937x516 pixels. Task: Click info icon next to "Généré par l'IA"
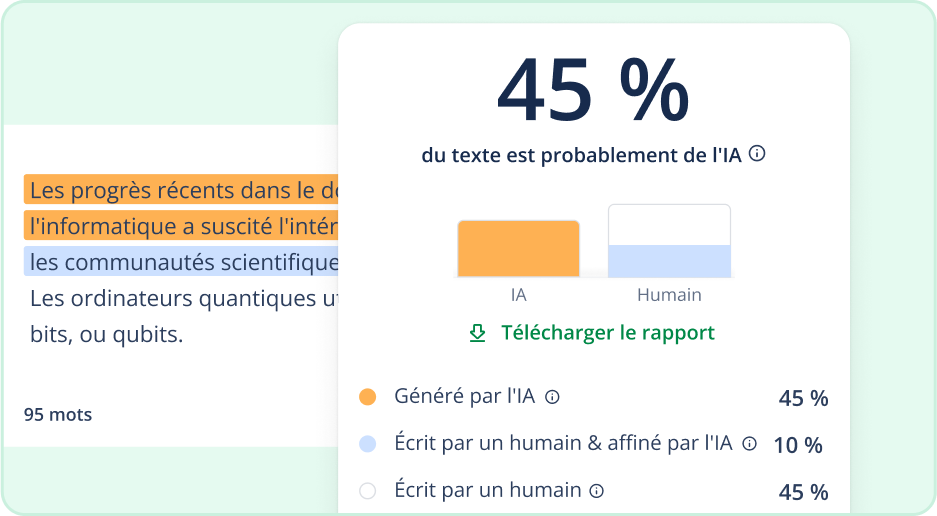pos(552,397)
